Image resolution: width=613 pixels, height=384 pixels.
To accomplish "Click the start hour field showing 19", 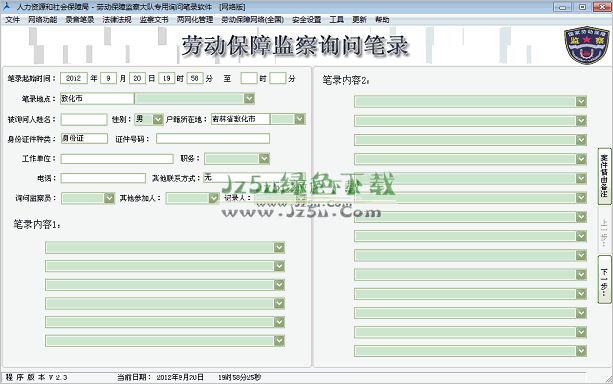I will tap(167, 78).
